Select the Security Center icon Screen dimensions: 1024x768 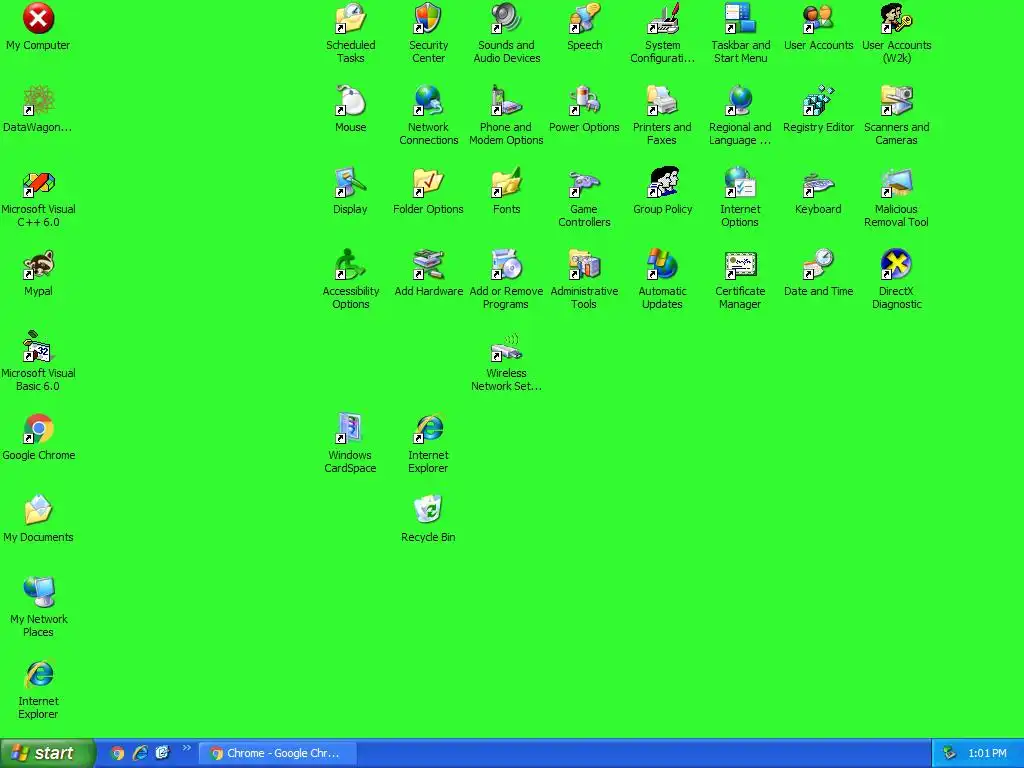428,18
